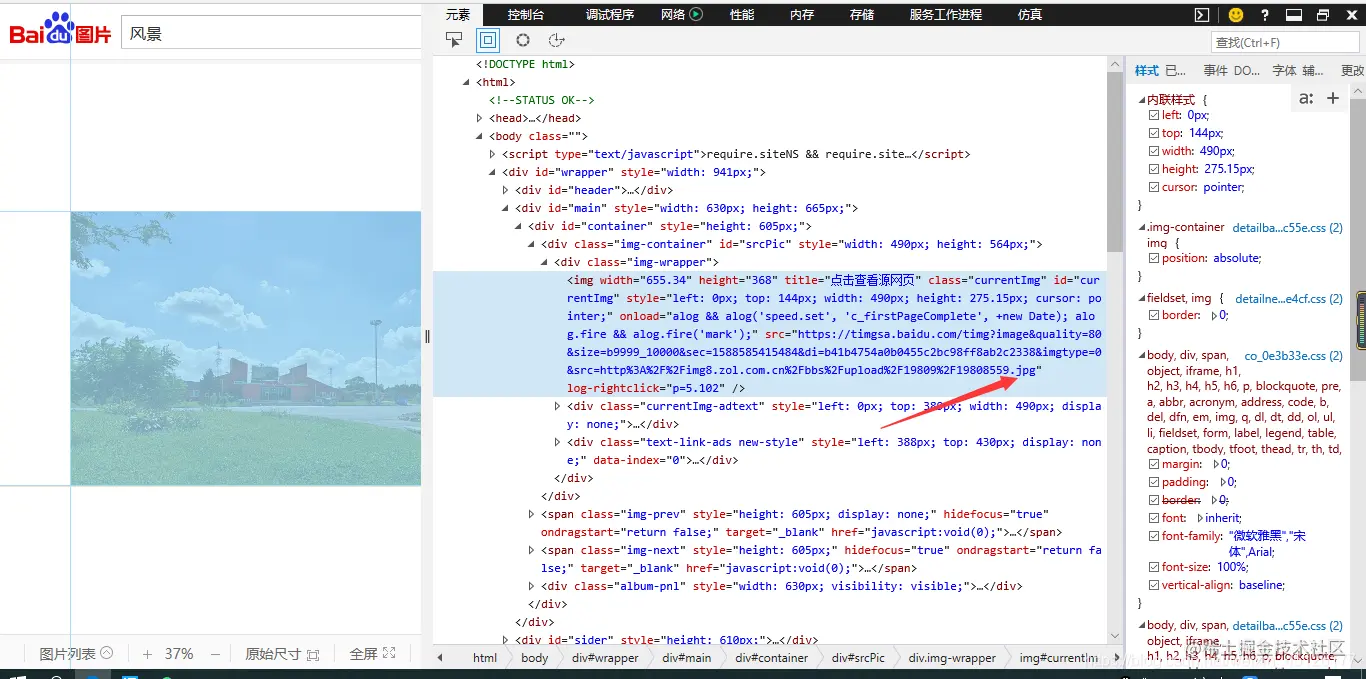This screenshot has width=1366, height=679.
Task: Switch to the Debugger tab
Action: click(x=610, y=14)
